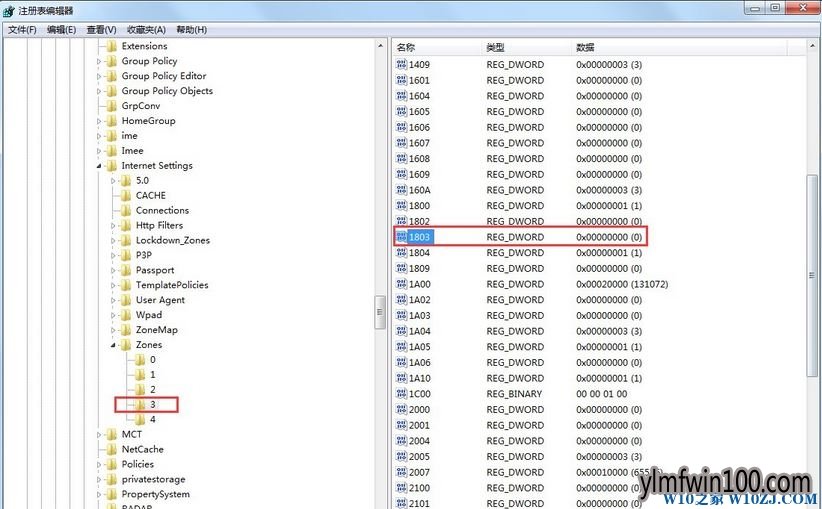The image size is (822, 509).
Task: Expand the Group Policy tree node
Action: point(99,61)
